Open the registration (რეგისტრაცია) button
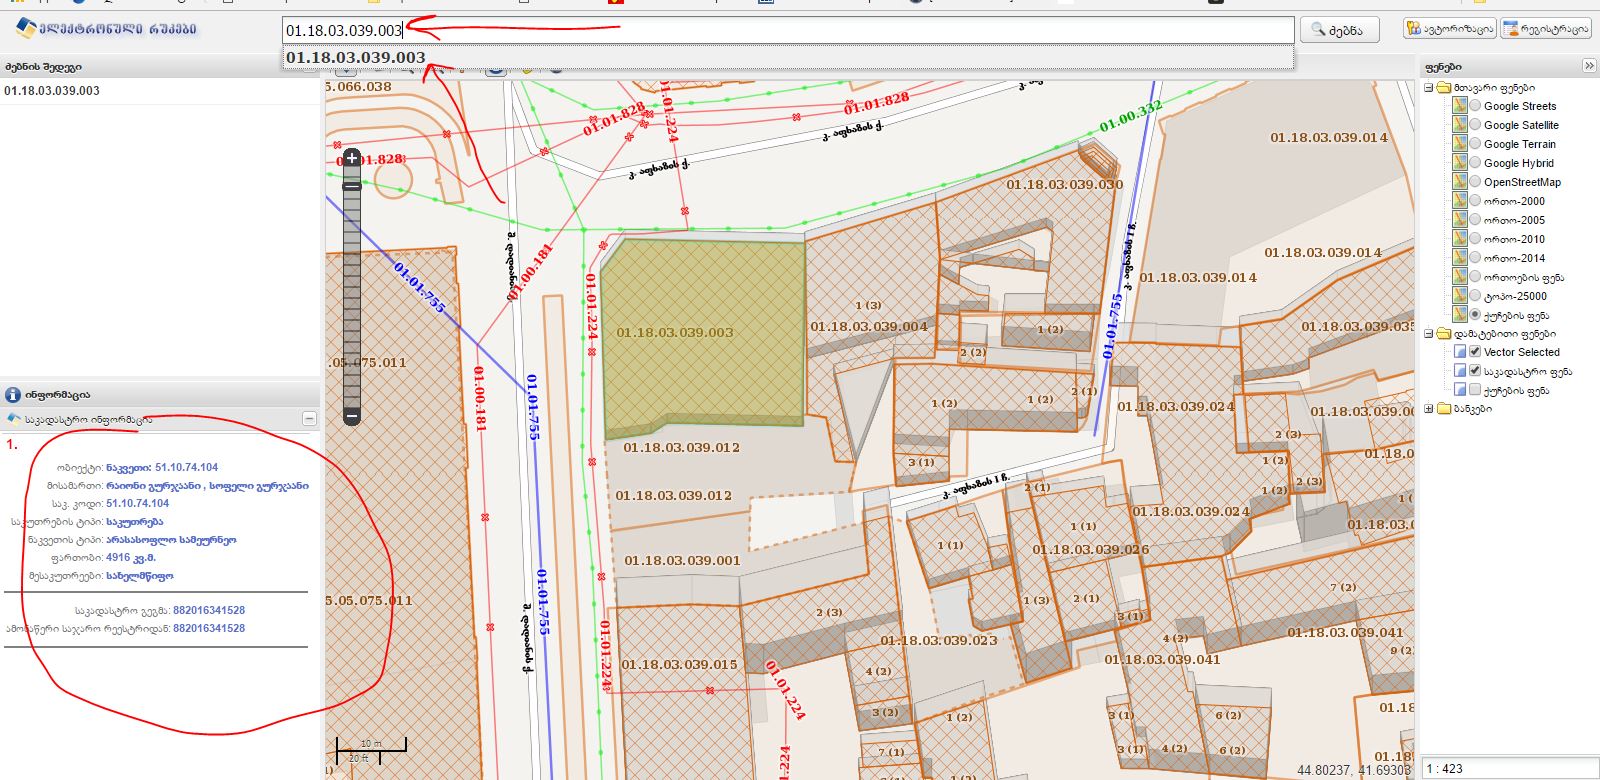 pyautogui.click(x=1546, y=29)
